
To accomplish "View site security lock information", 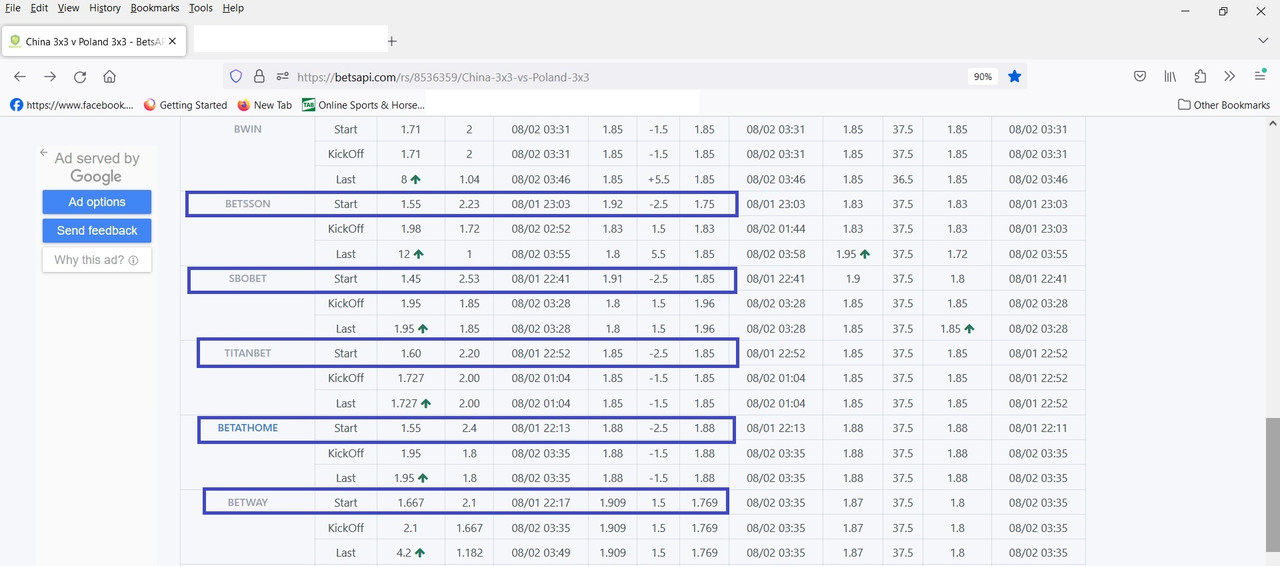I will coord(259,76).
